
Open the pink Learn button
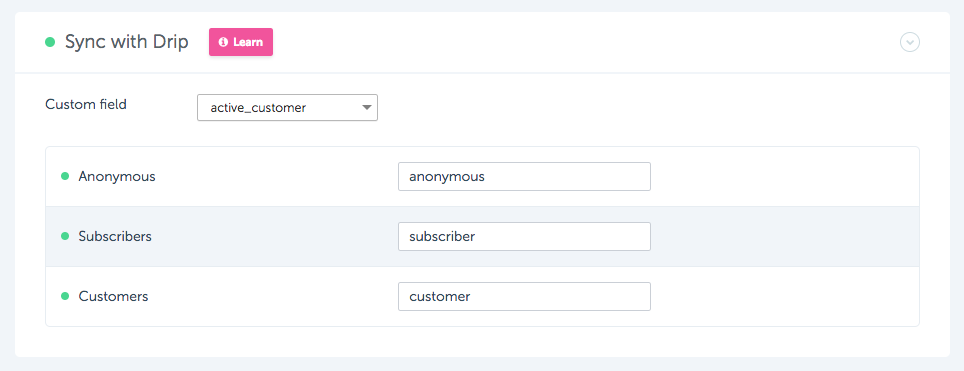click(x=241, y=42)
